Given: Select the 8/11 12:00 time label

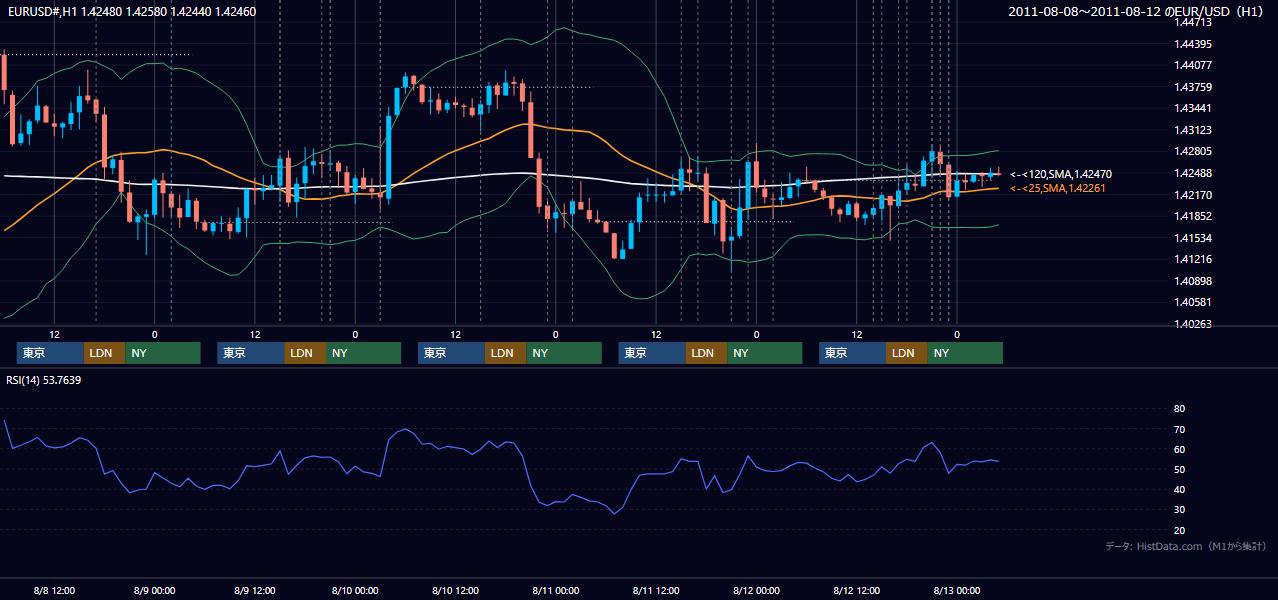Looking at the screenshot, I should [x=655, y=590].
